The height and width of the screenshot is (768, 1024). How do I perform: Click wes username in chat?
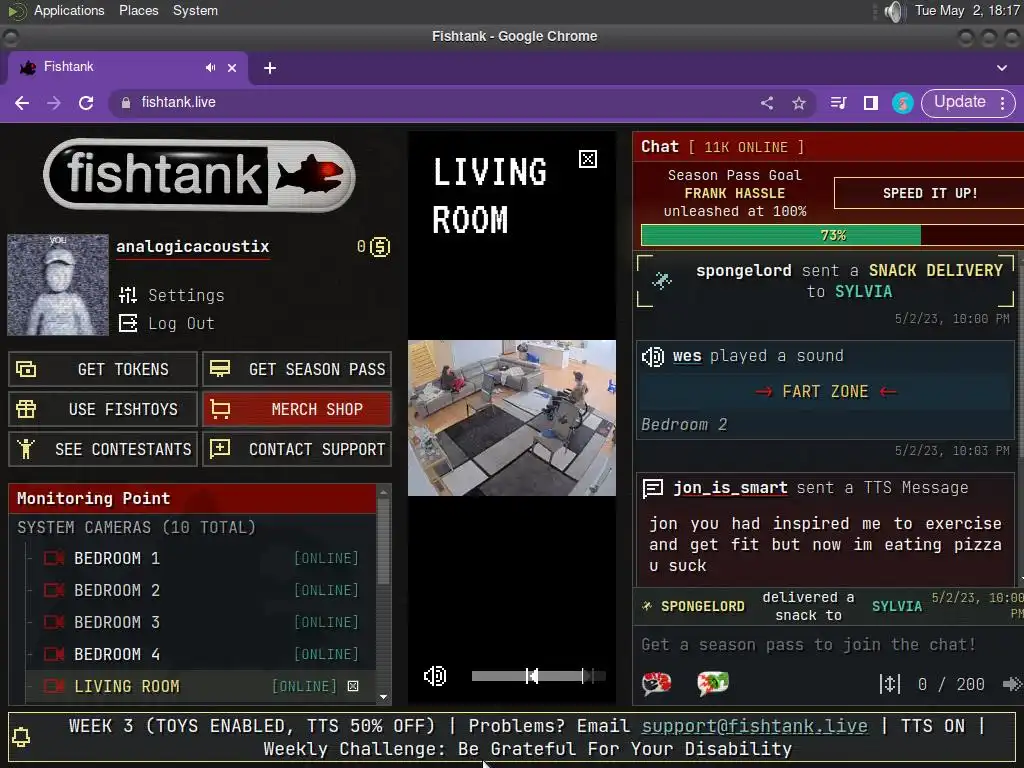click(686, 356)
